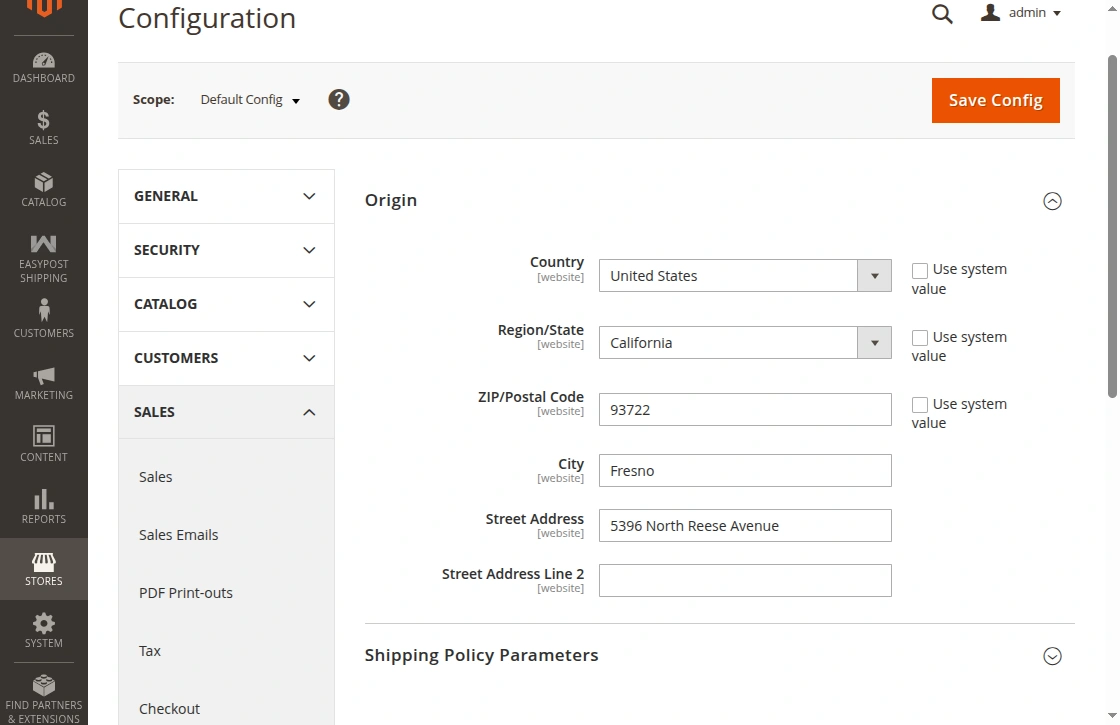
Task: Expand the CATALOG configuration group
Action: [x=226, y=304]
